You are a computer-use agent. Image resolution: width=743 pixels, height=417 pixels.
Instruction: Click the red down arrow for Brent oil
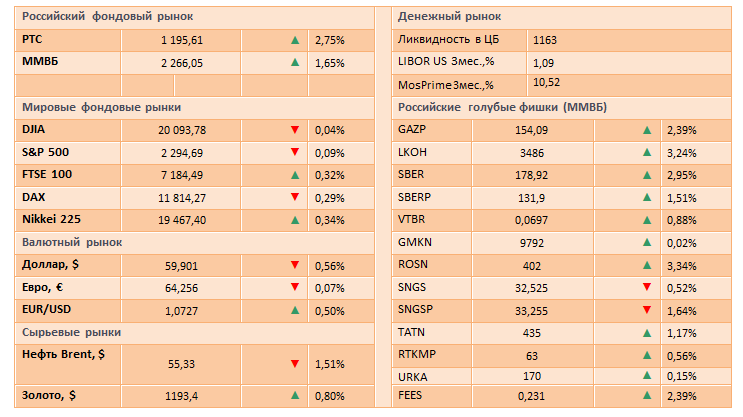[x=295, y=364]
